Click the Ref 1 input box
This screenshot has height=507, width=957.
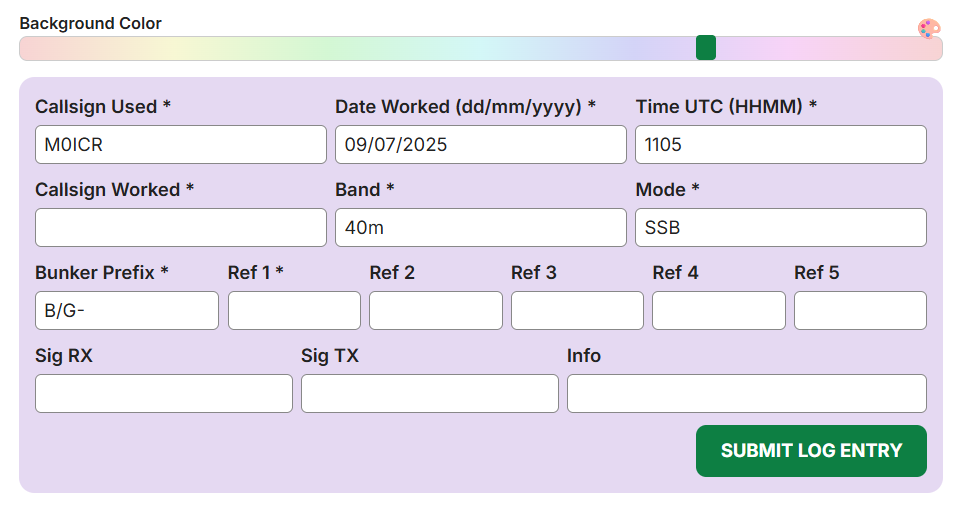[294, 311]
